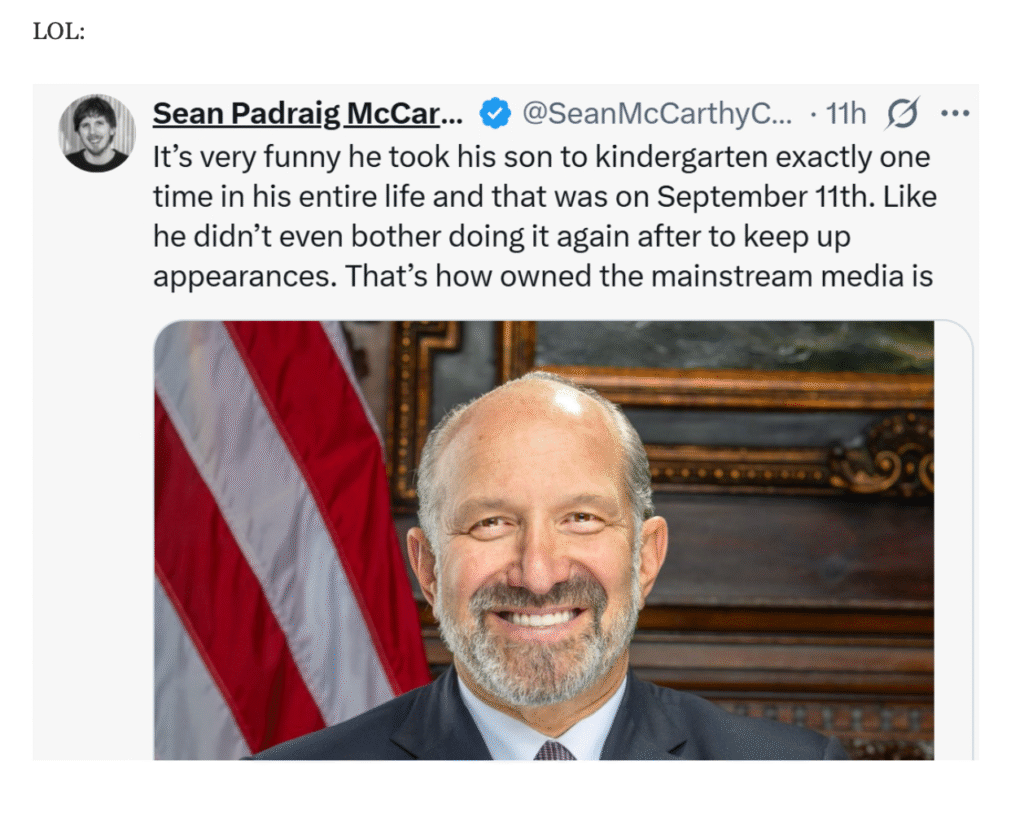1024x819 pixels.
Task: Open the three-dot More options menu
Action: (955, 114)
